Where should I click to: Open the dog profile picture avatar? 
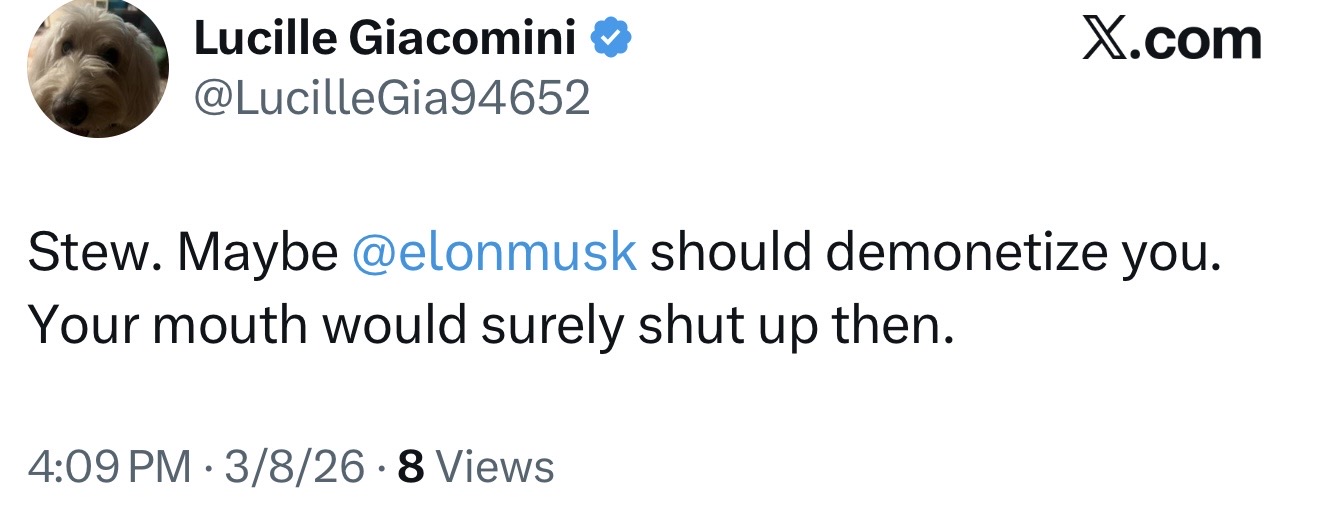98,69
